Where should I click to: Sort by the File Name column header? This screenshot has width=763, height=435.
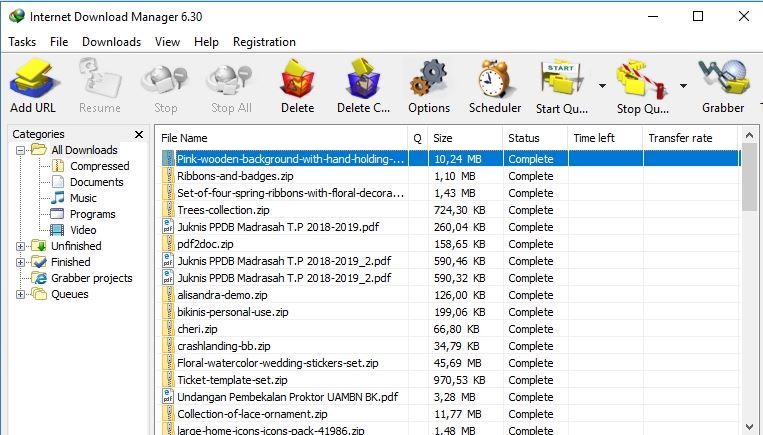[x=281, y=138]
